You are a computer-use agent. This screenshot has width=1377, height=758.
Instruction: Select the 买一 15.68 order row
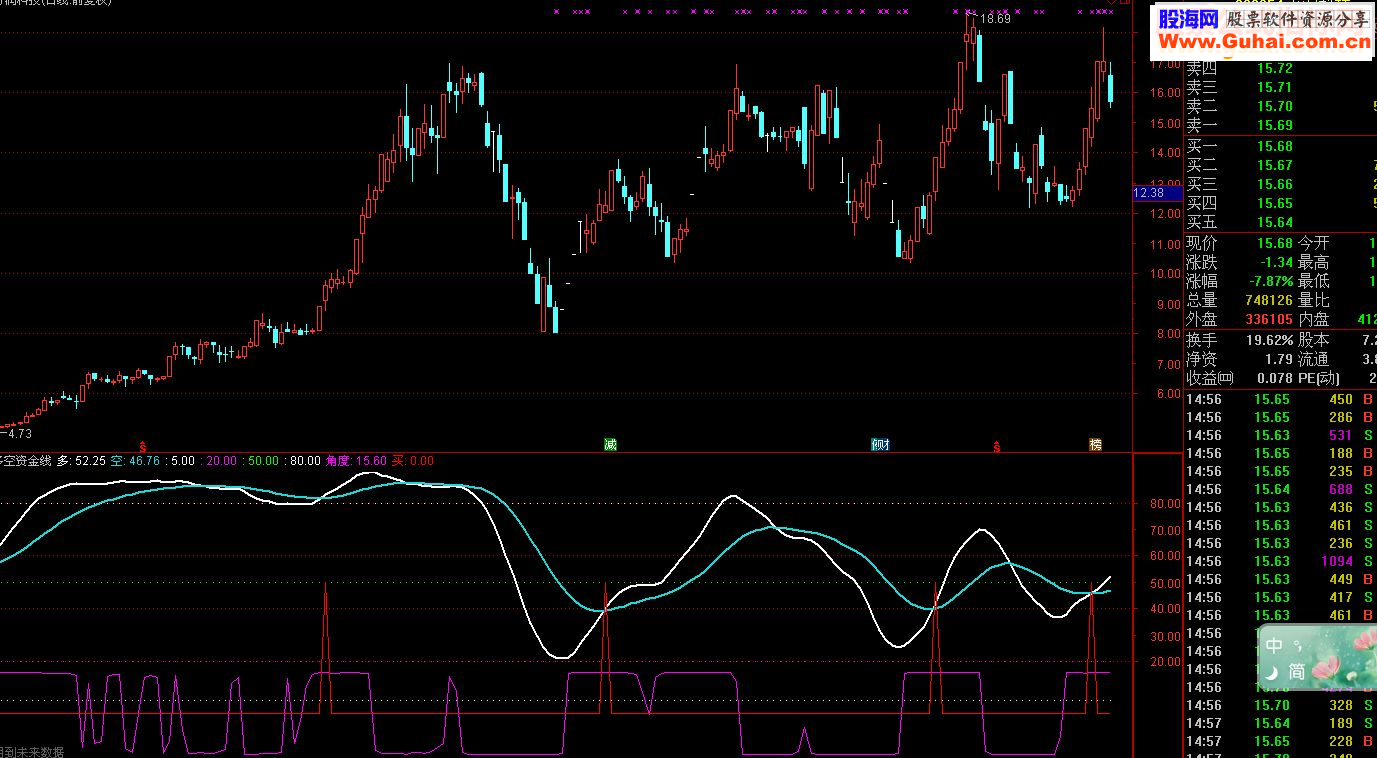click(1281, 147)
